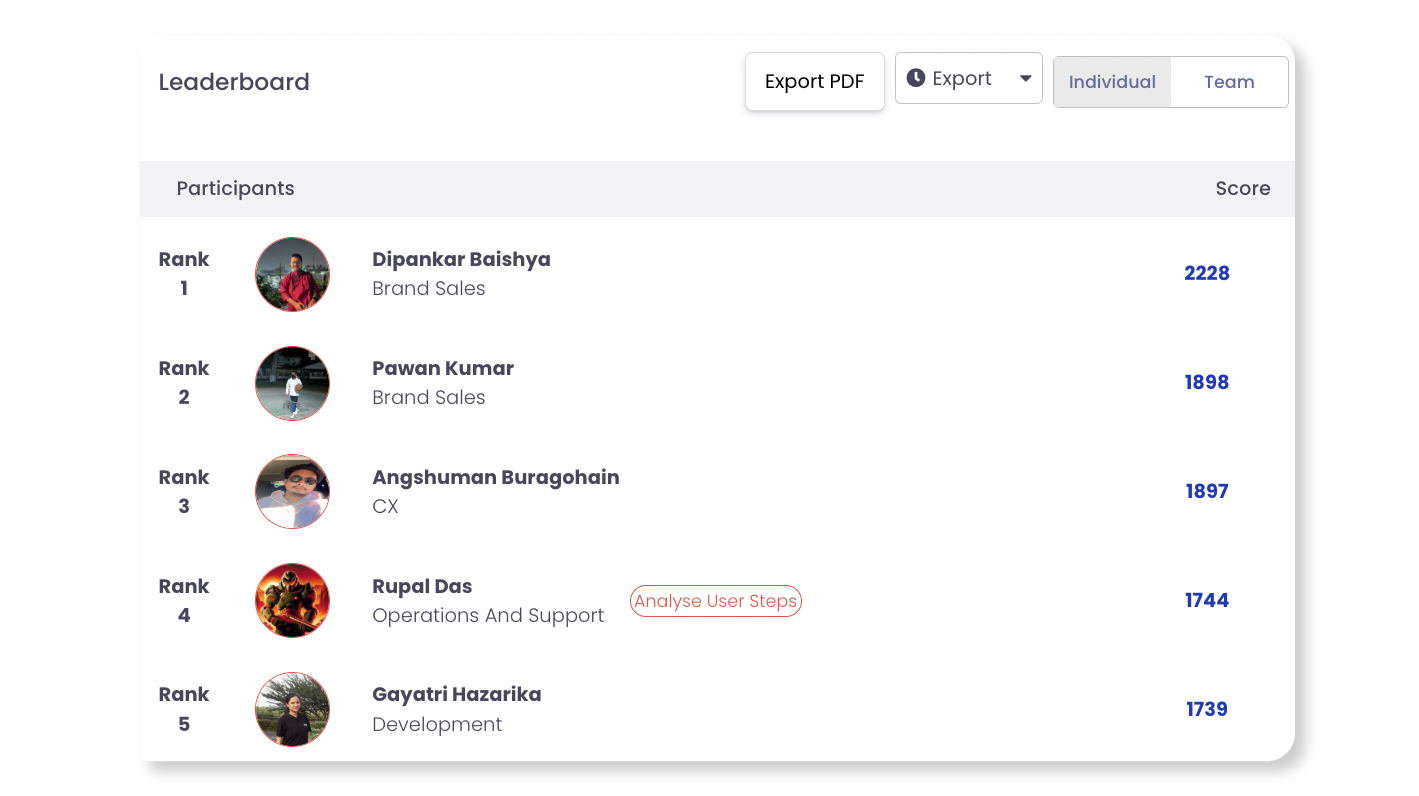Expand the Export dropdown arrow

1025,79
